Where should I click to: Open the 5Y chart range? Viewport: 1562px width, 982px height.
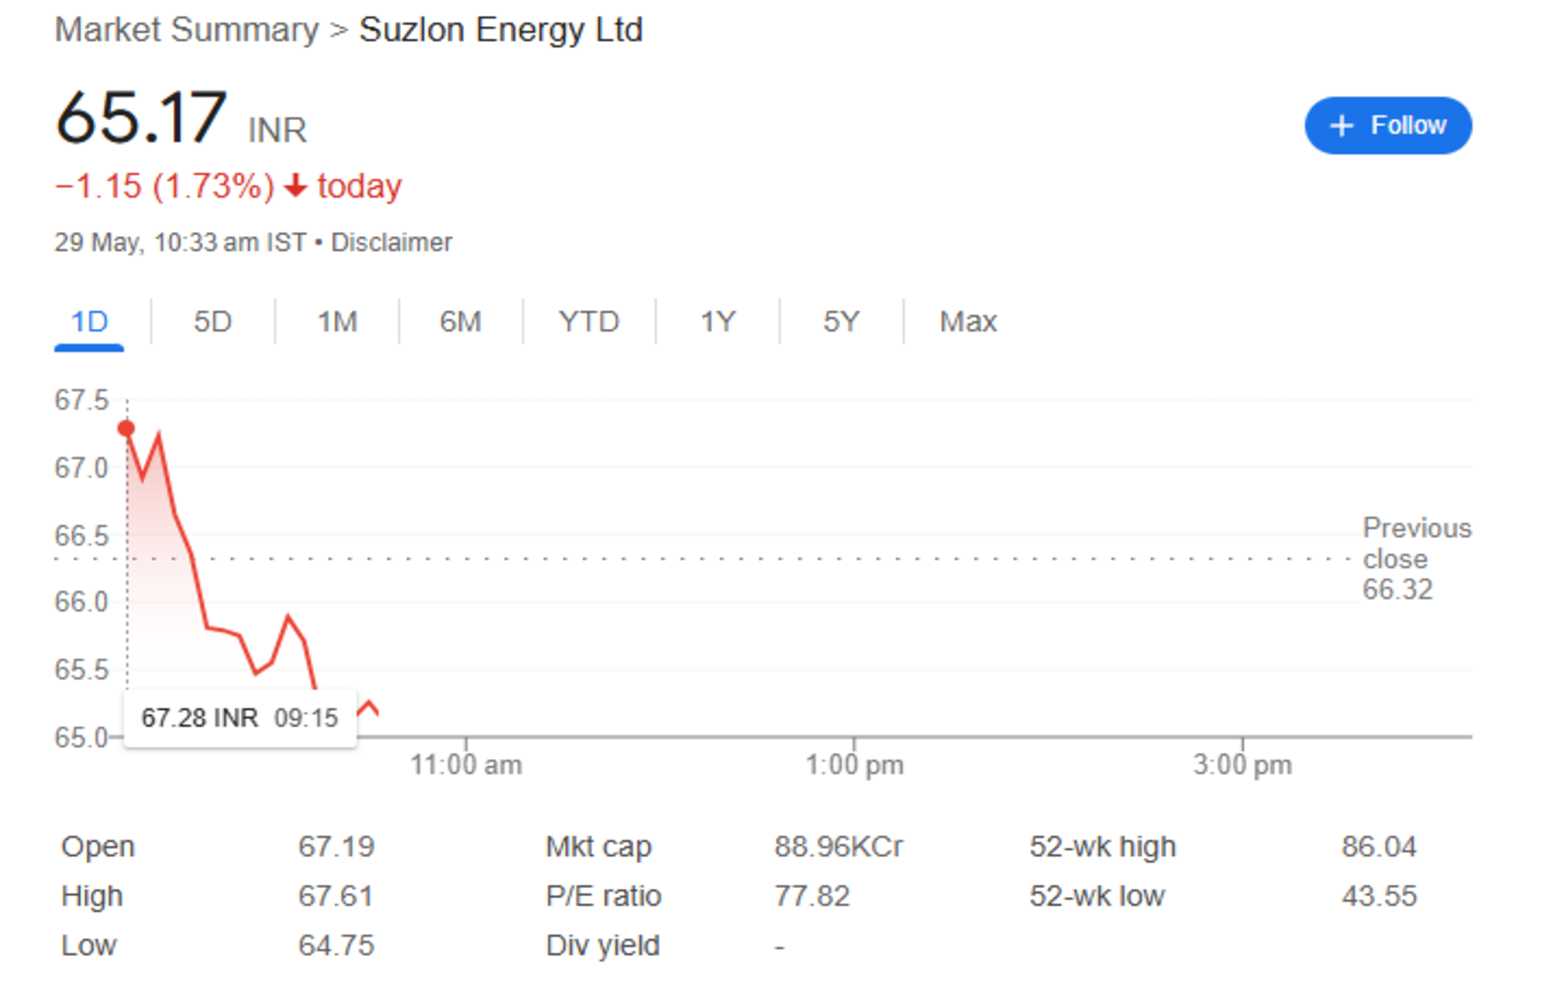(841, 321)
